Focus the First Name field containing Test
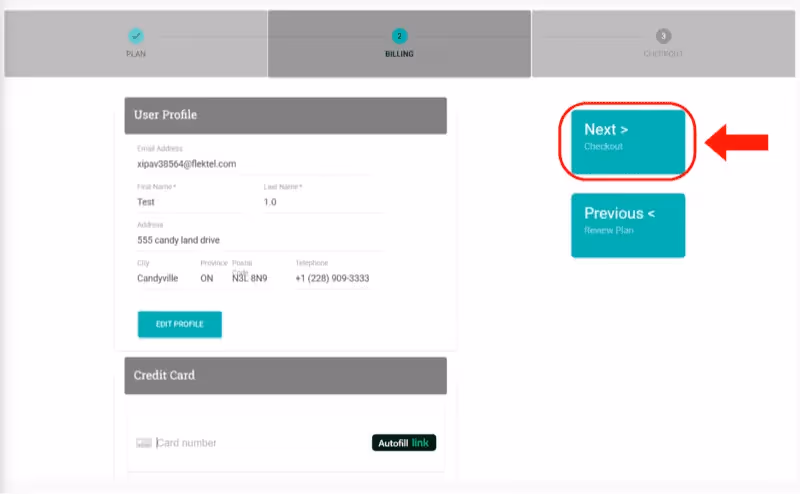 (x=188, y=202)
